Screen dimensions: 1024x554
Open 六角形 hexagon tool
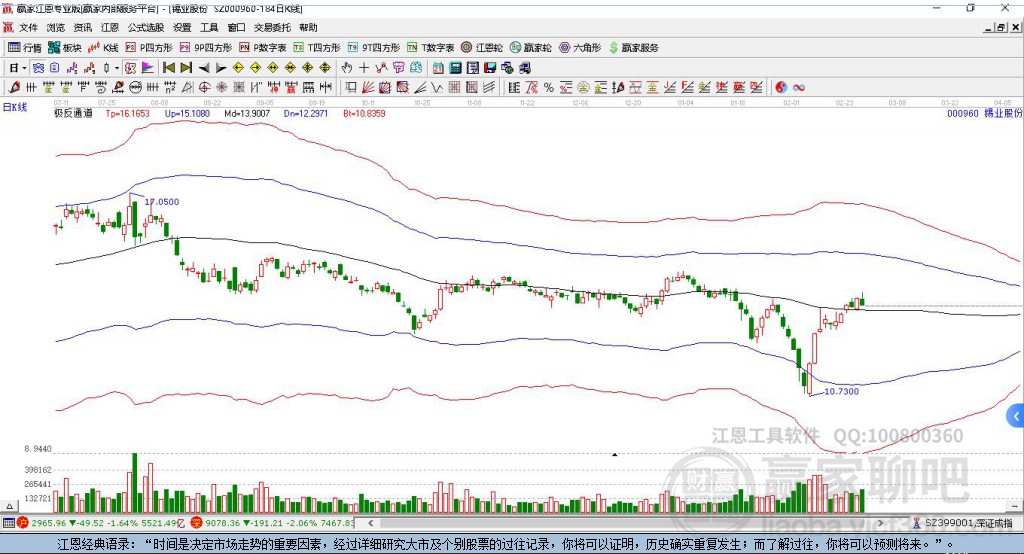[580, 48]
